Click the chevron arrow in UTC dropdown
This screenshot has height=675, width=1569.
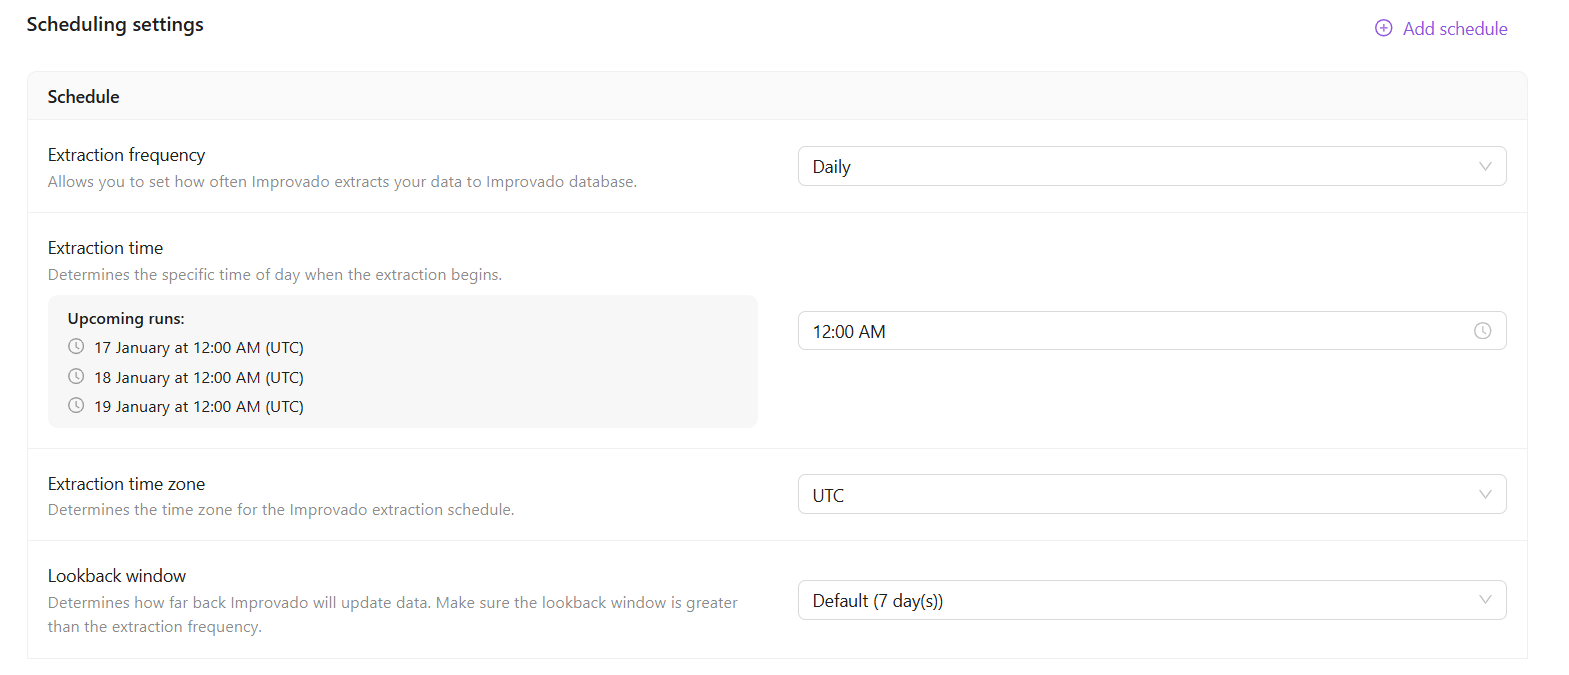1485,495
